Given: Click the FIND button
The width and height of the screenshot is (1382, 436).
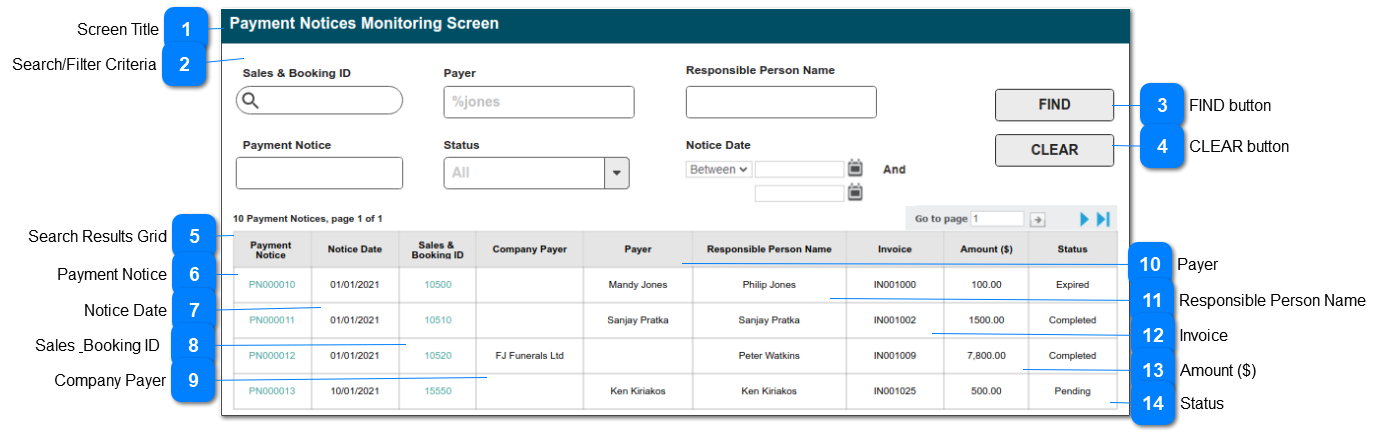Looking at the screenshot, I should 1054,105.
